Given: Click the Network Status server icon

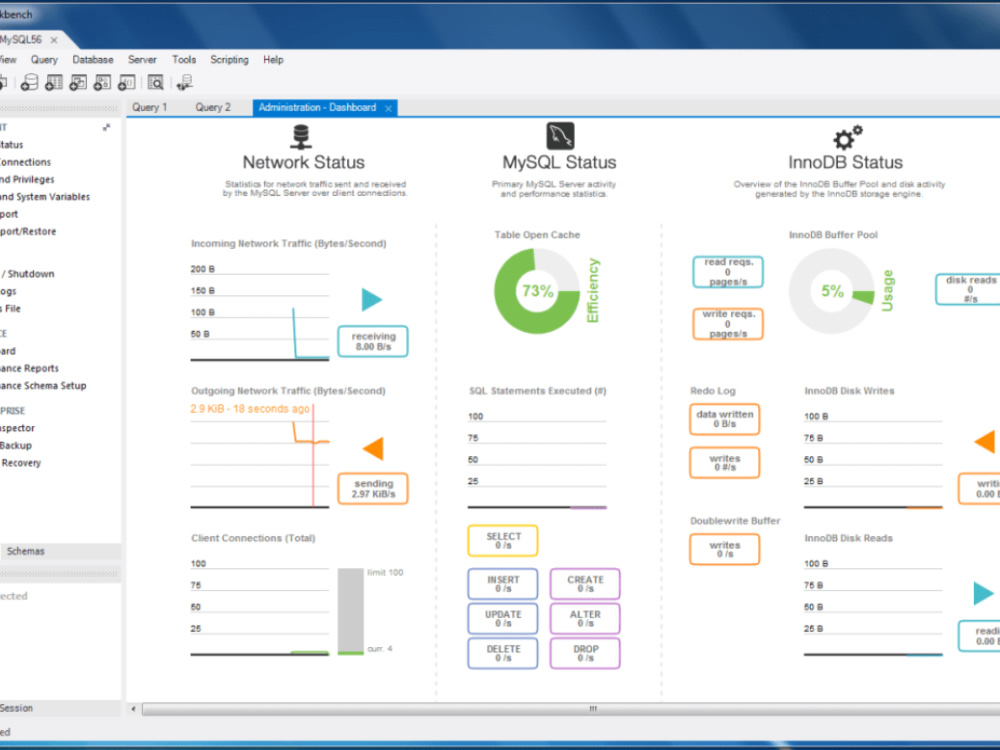Looking at the screenshot, I should [301, 136].
